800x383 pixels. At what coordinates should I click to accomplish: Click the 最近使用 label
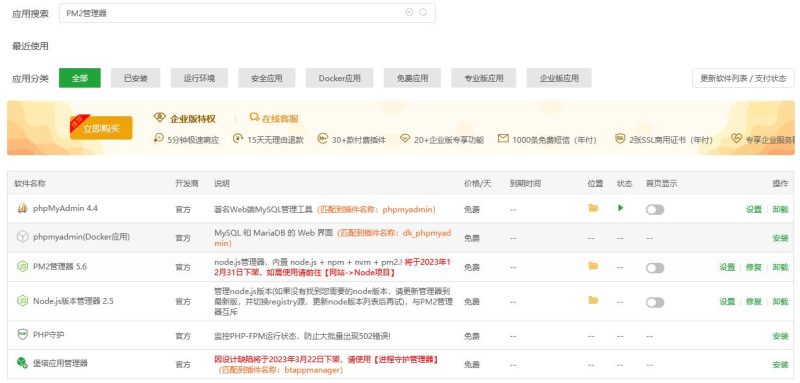(x=30, y=46)
